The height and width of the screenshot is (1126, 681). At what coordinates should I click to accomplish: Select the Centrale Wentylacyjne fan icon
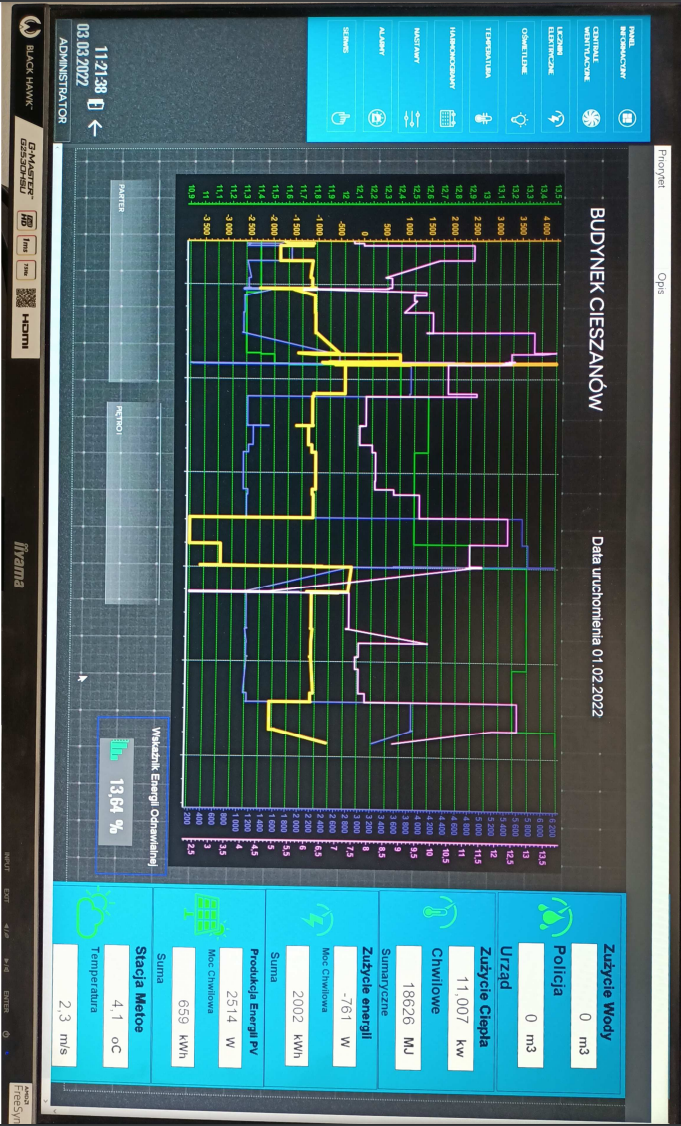click(x=590, y=118)
